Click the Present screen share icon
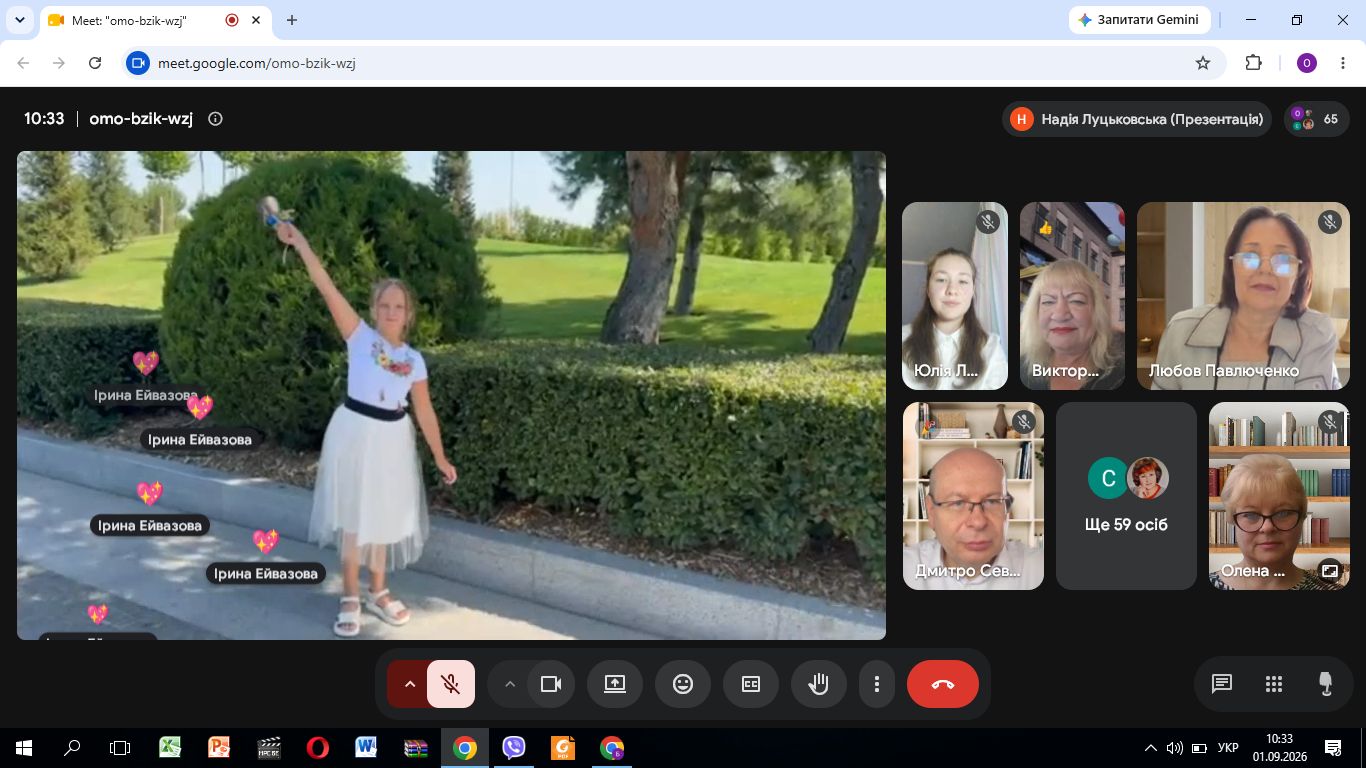1366x768 pixels. click(614, 684)
